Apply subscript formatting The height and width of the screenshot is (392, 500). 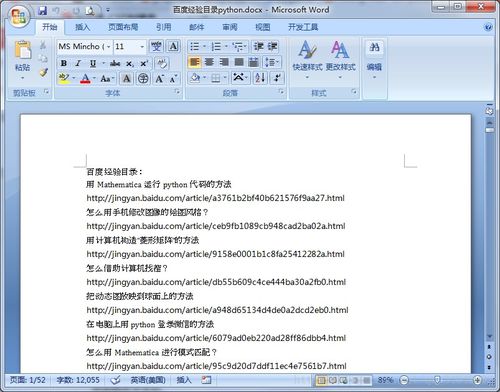tap(130, 63)
